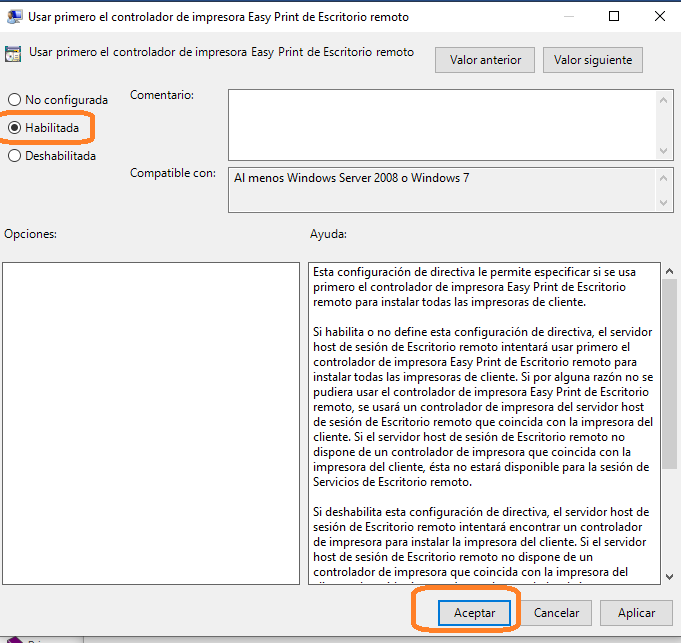This screenshot has width=681, height=643.
Task: Select the No configurada radio button
Action: point(14,99)
